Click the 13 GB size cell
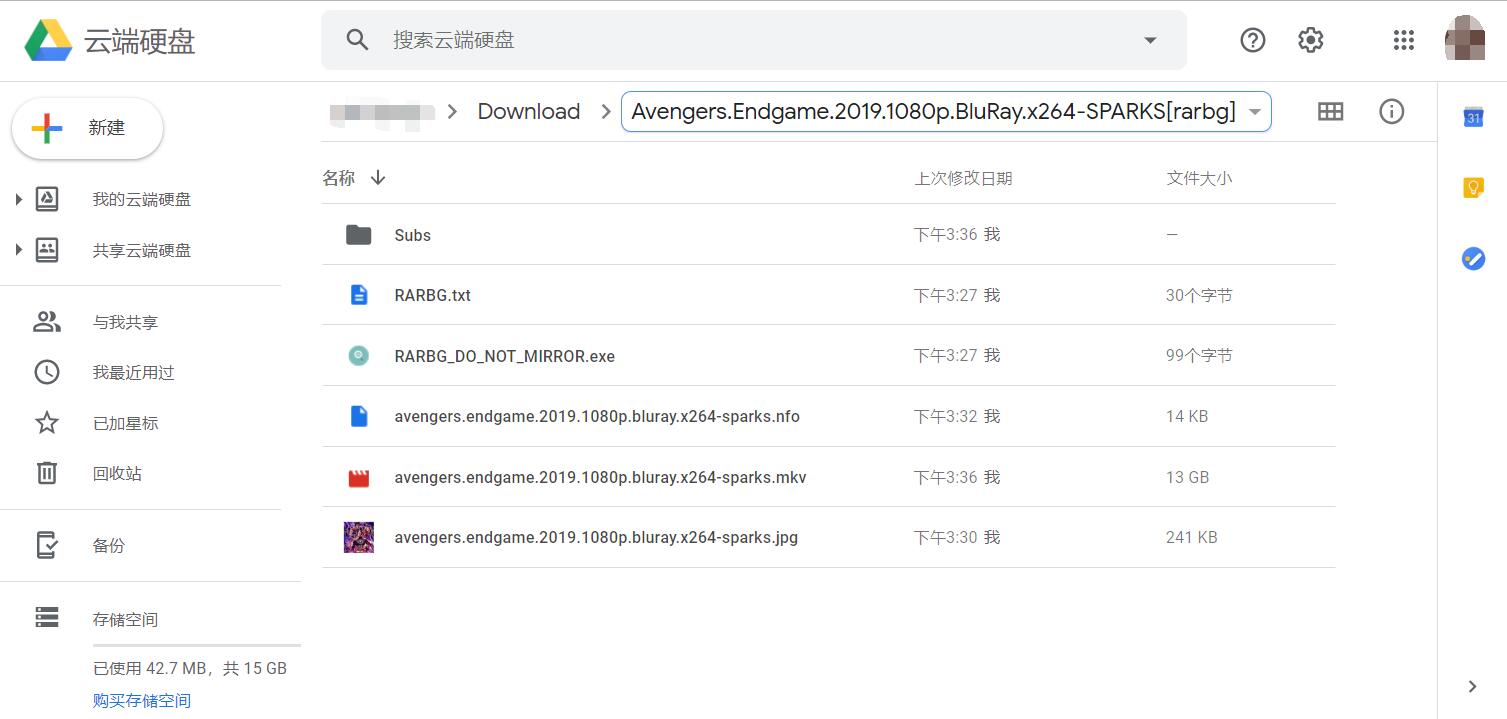The height and width of the screenshot is (719, 1507). [x=1188, y=477]
